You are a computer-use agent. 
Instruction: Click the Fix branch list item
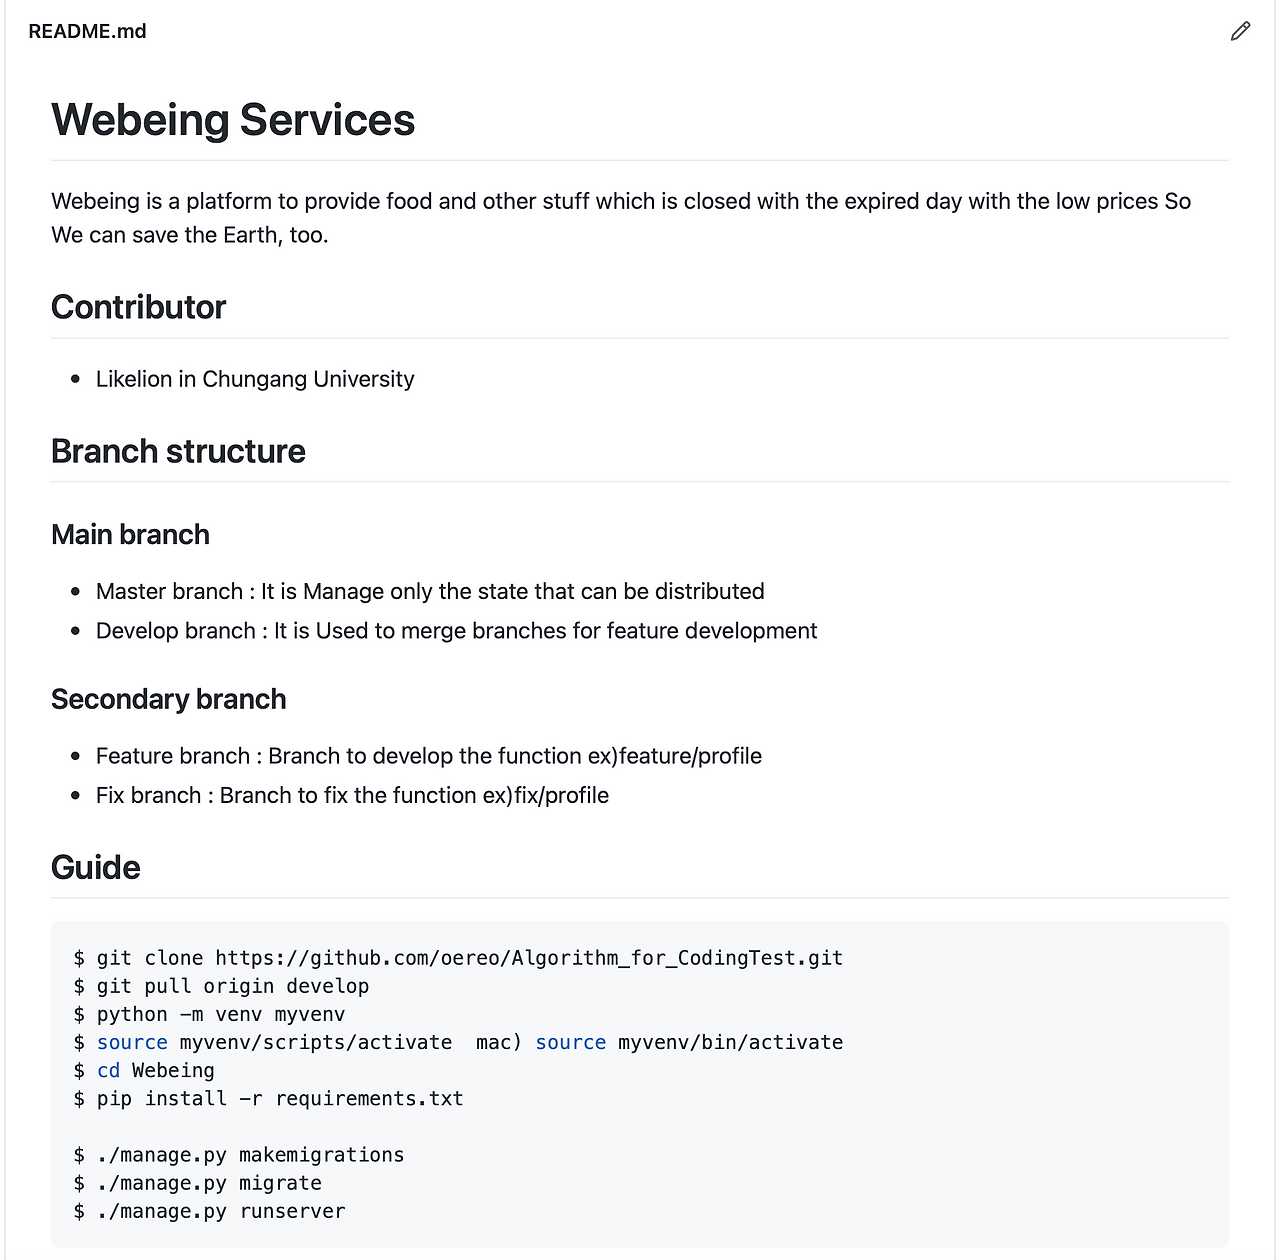352,795
